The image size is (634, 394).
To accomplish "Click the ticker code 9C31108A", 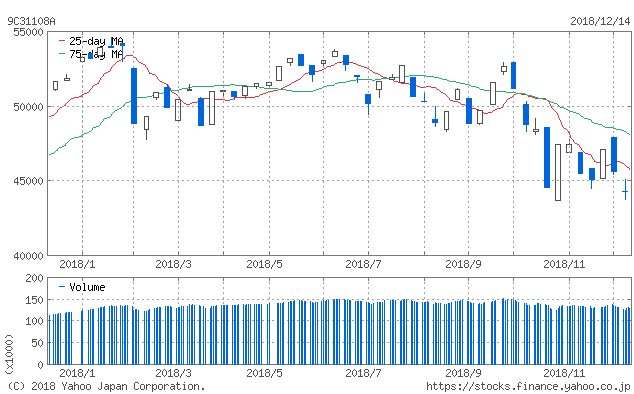I will coord(31,21).
